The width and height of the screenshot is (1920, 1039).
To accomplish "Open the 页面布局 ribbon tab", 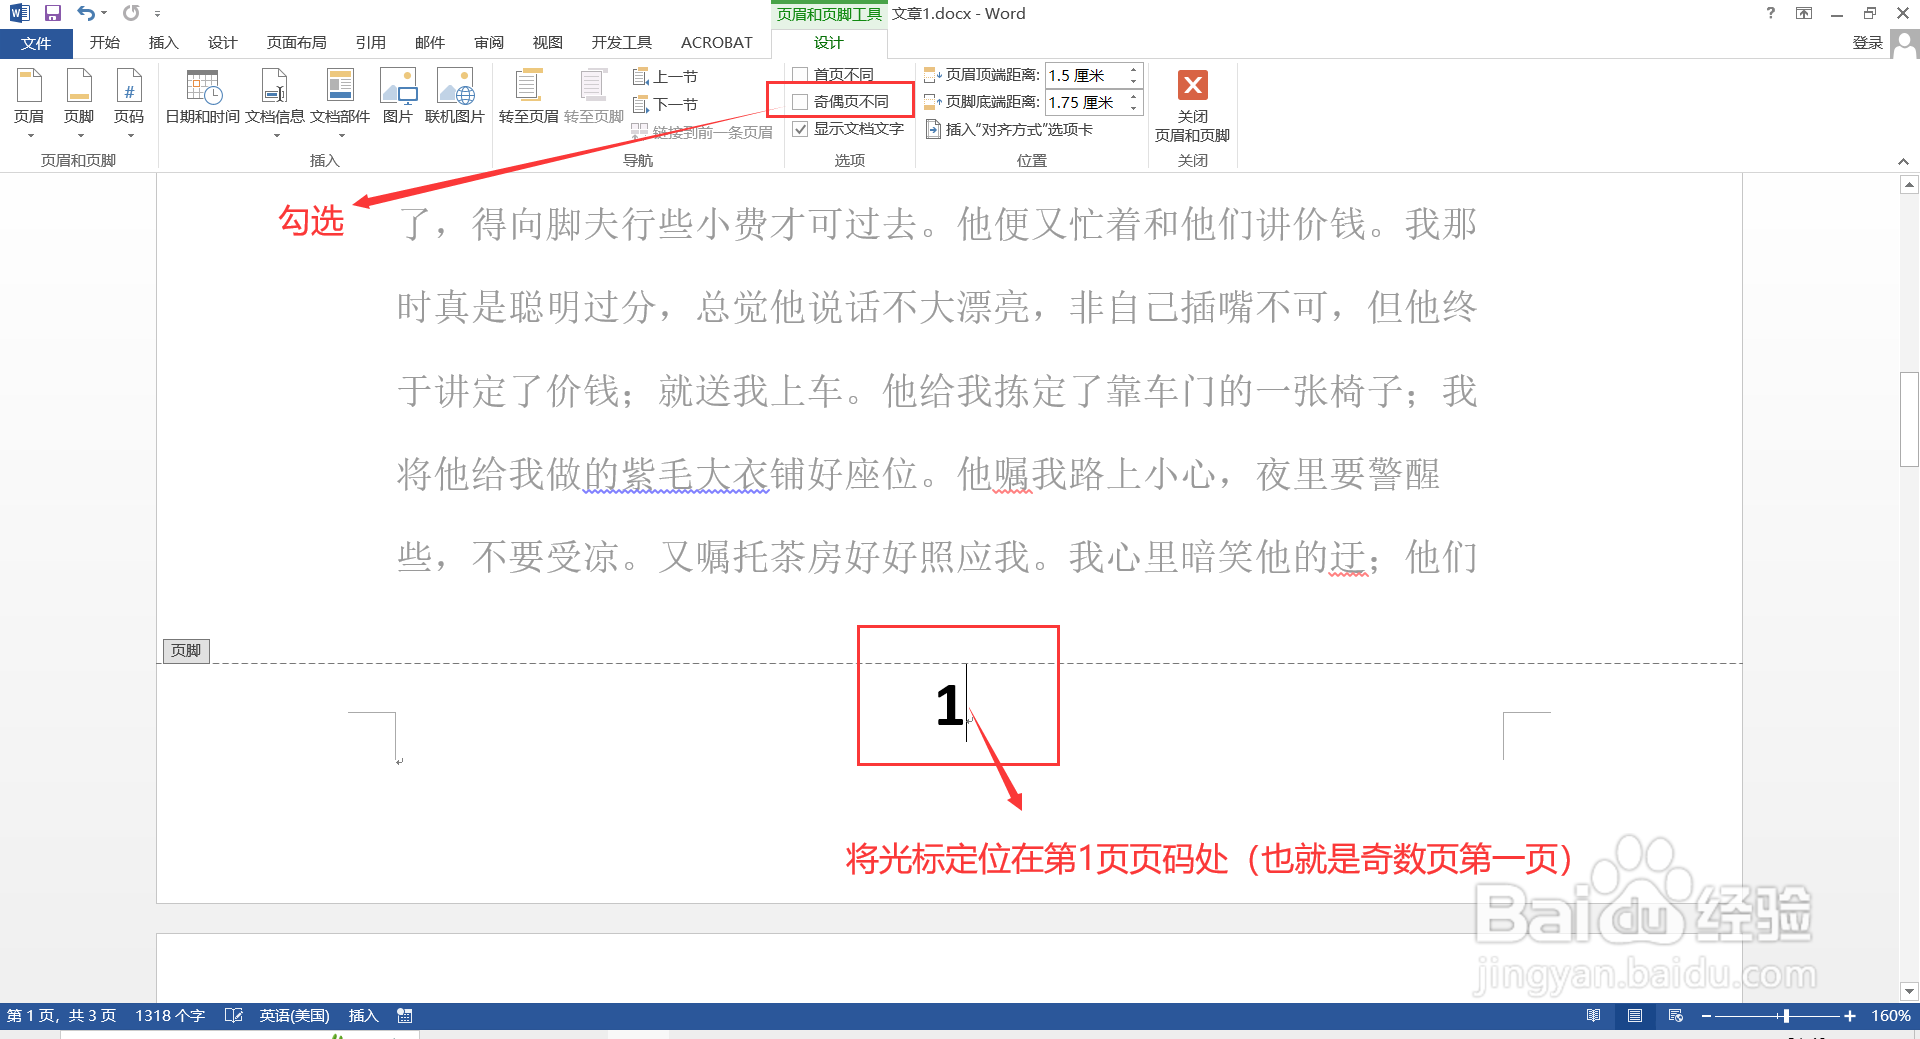I will pos(296,42).
